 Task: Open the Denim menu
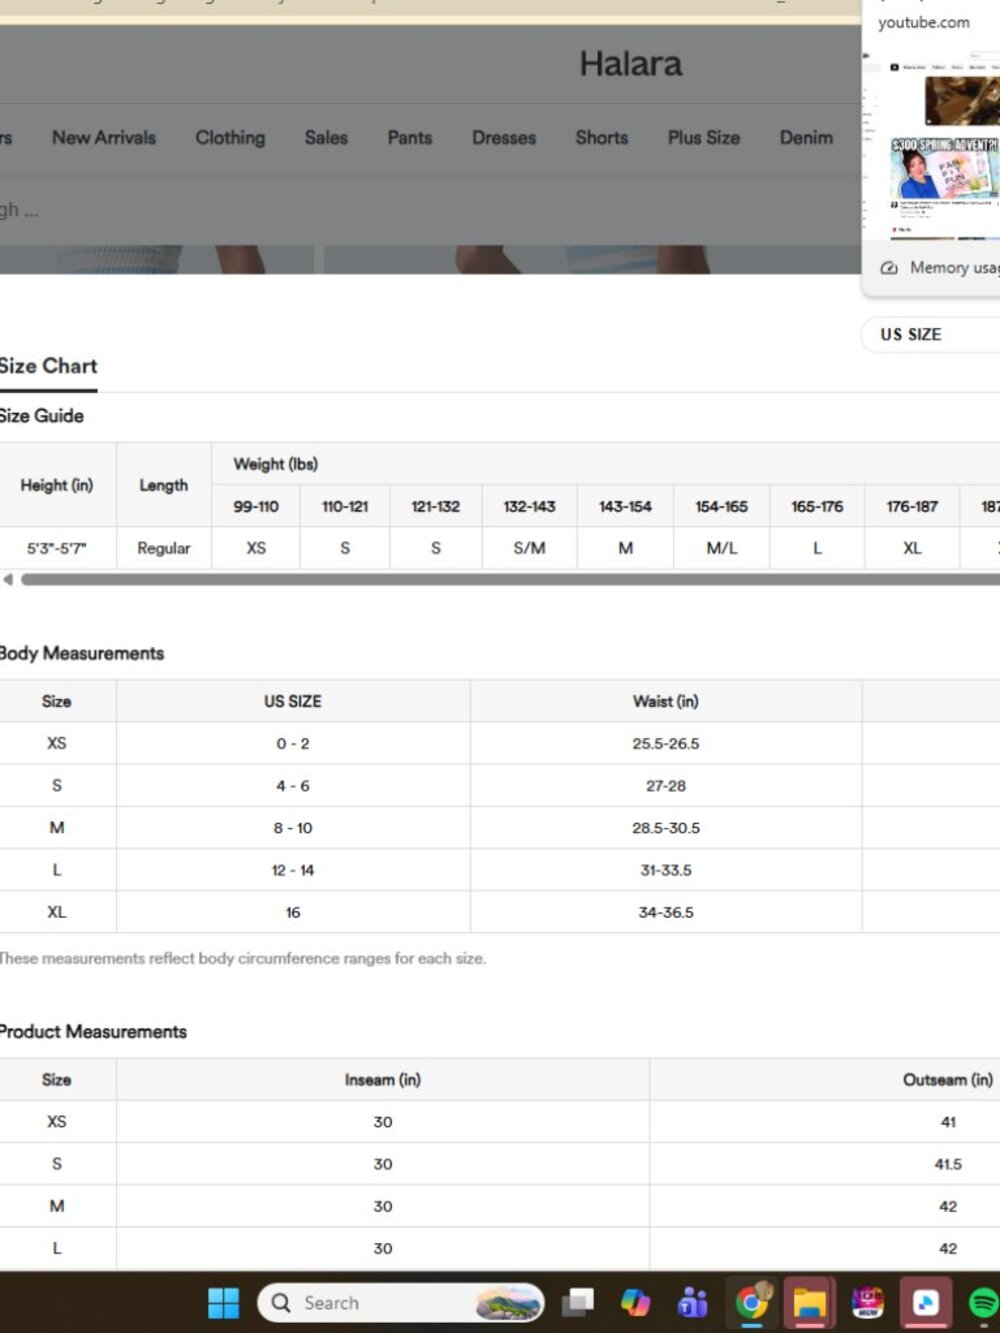[806, 138]
